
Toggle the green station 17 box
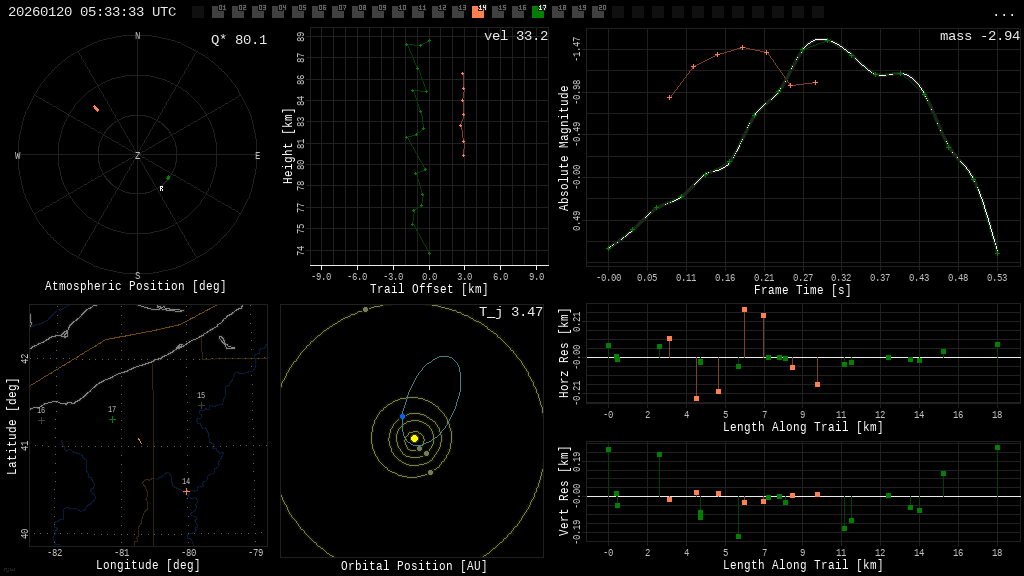[x=537, y=12]
